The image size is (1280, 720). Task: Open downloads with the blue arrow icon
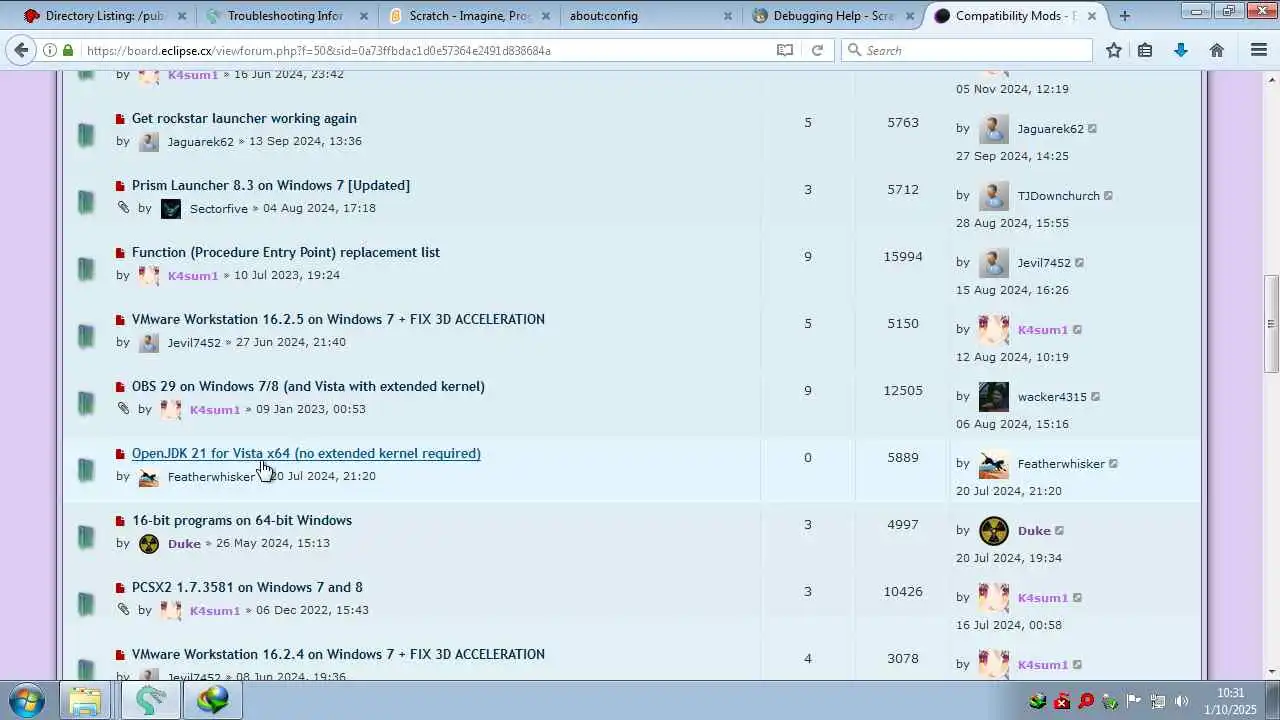coord(1181,50)
